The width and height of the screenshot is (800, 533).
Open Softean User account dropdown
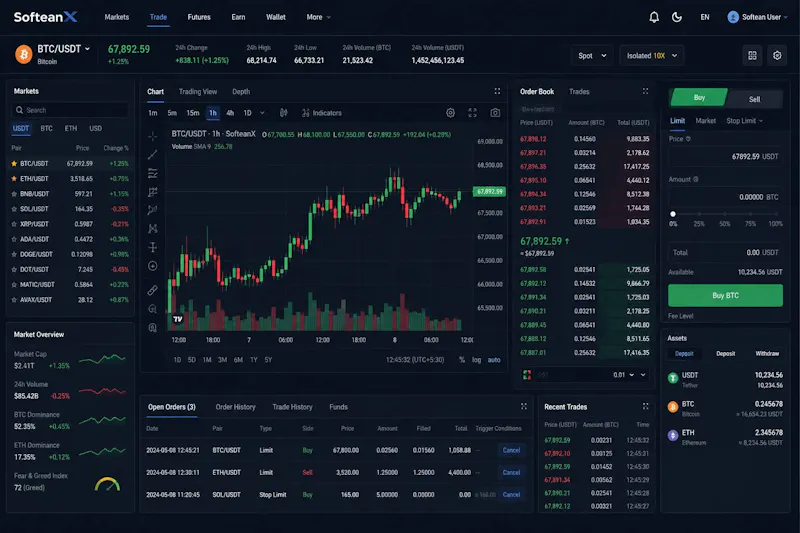(757, 17)
